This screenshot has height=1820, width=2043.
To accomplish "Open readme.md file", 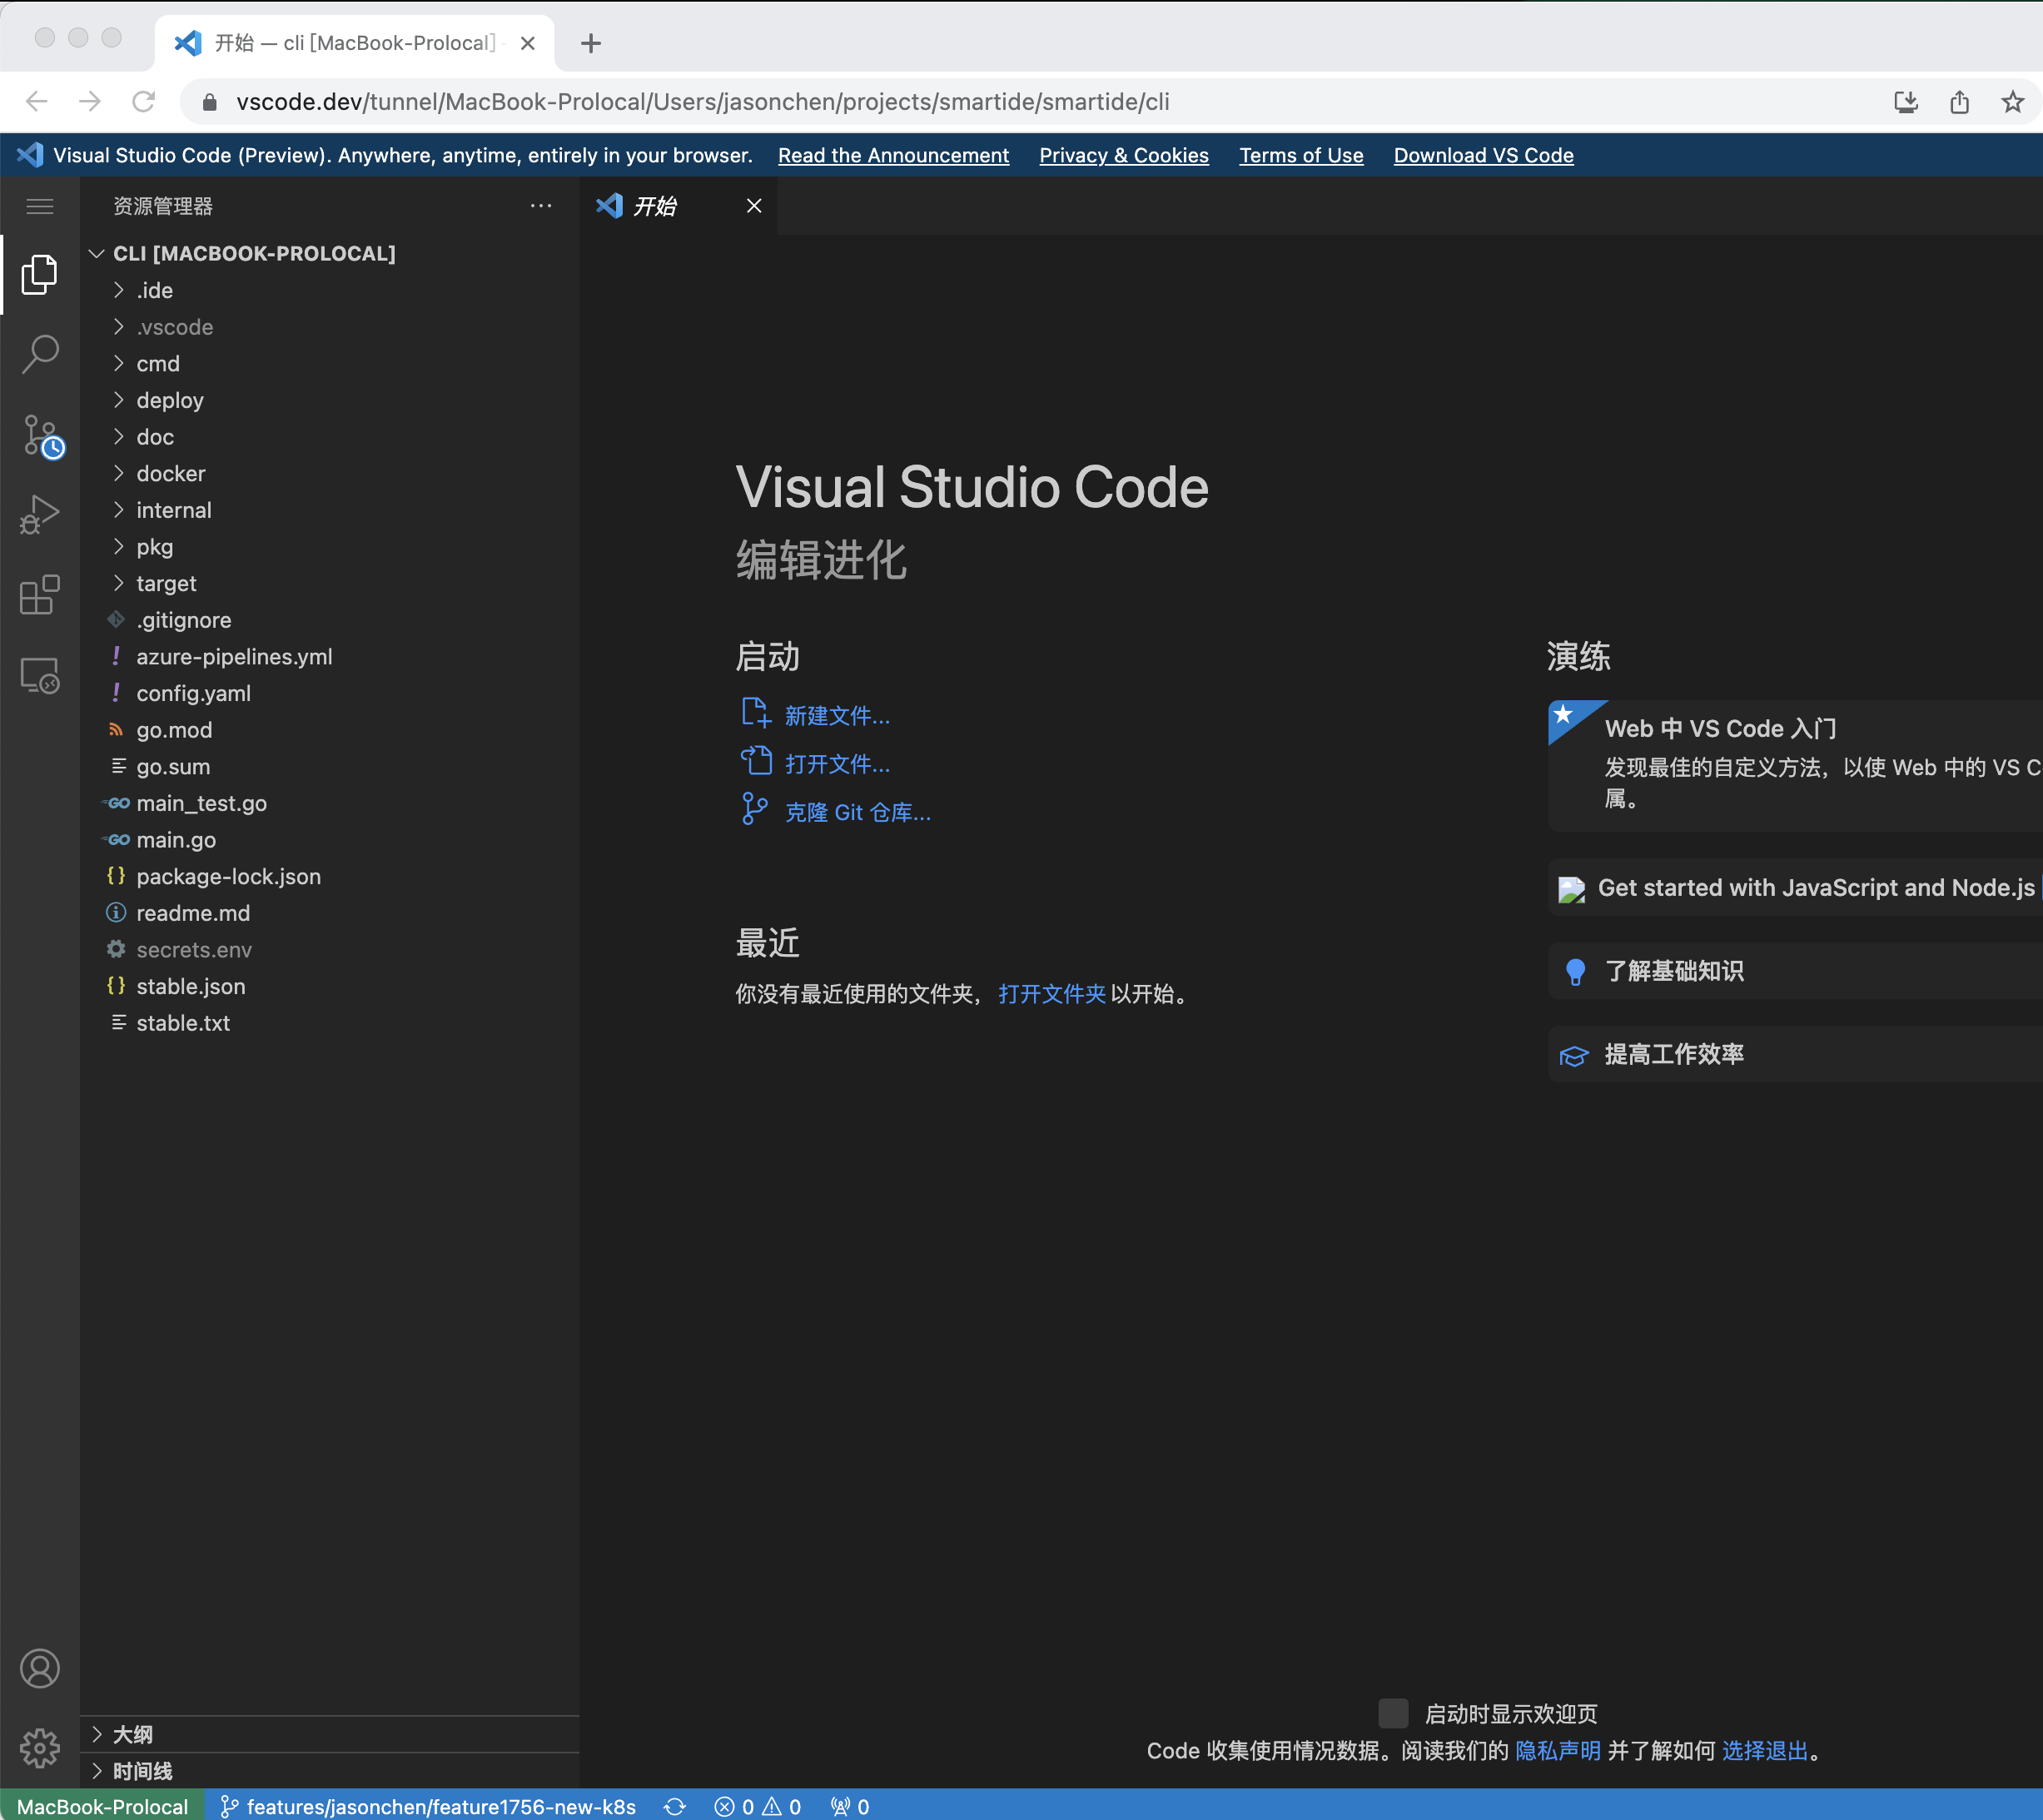I will [329, 913].
